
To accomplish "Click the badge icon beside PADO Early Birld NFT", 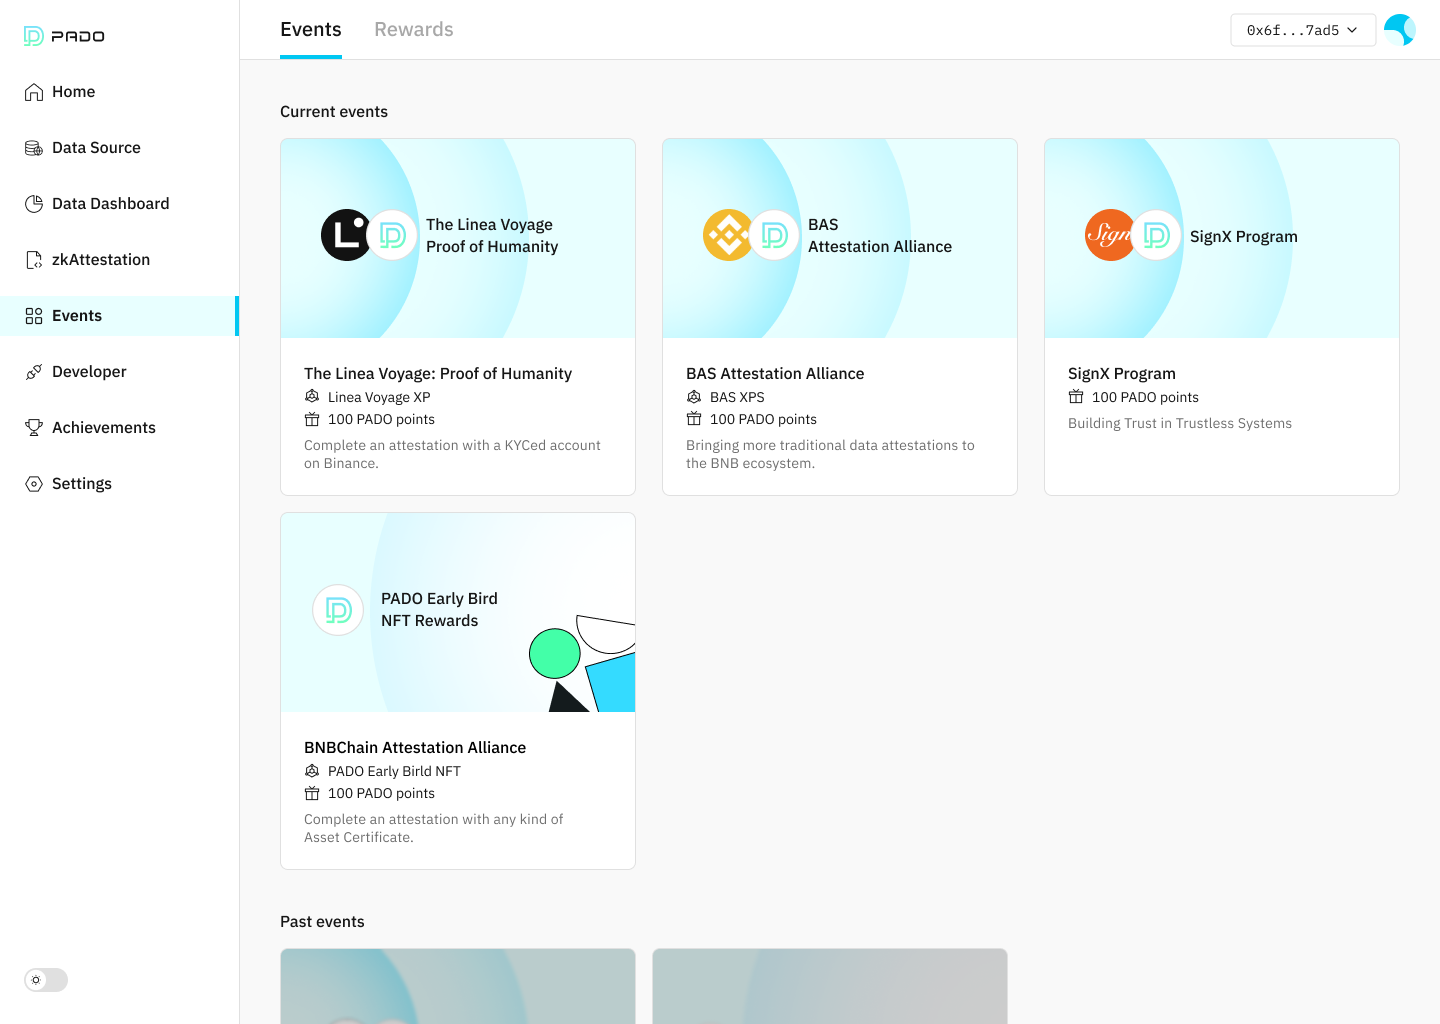I will click(312, 771).
